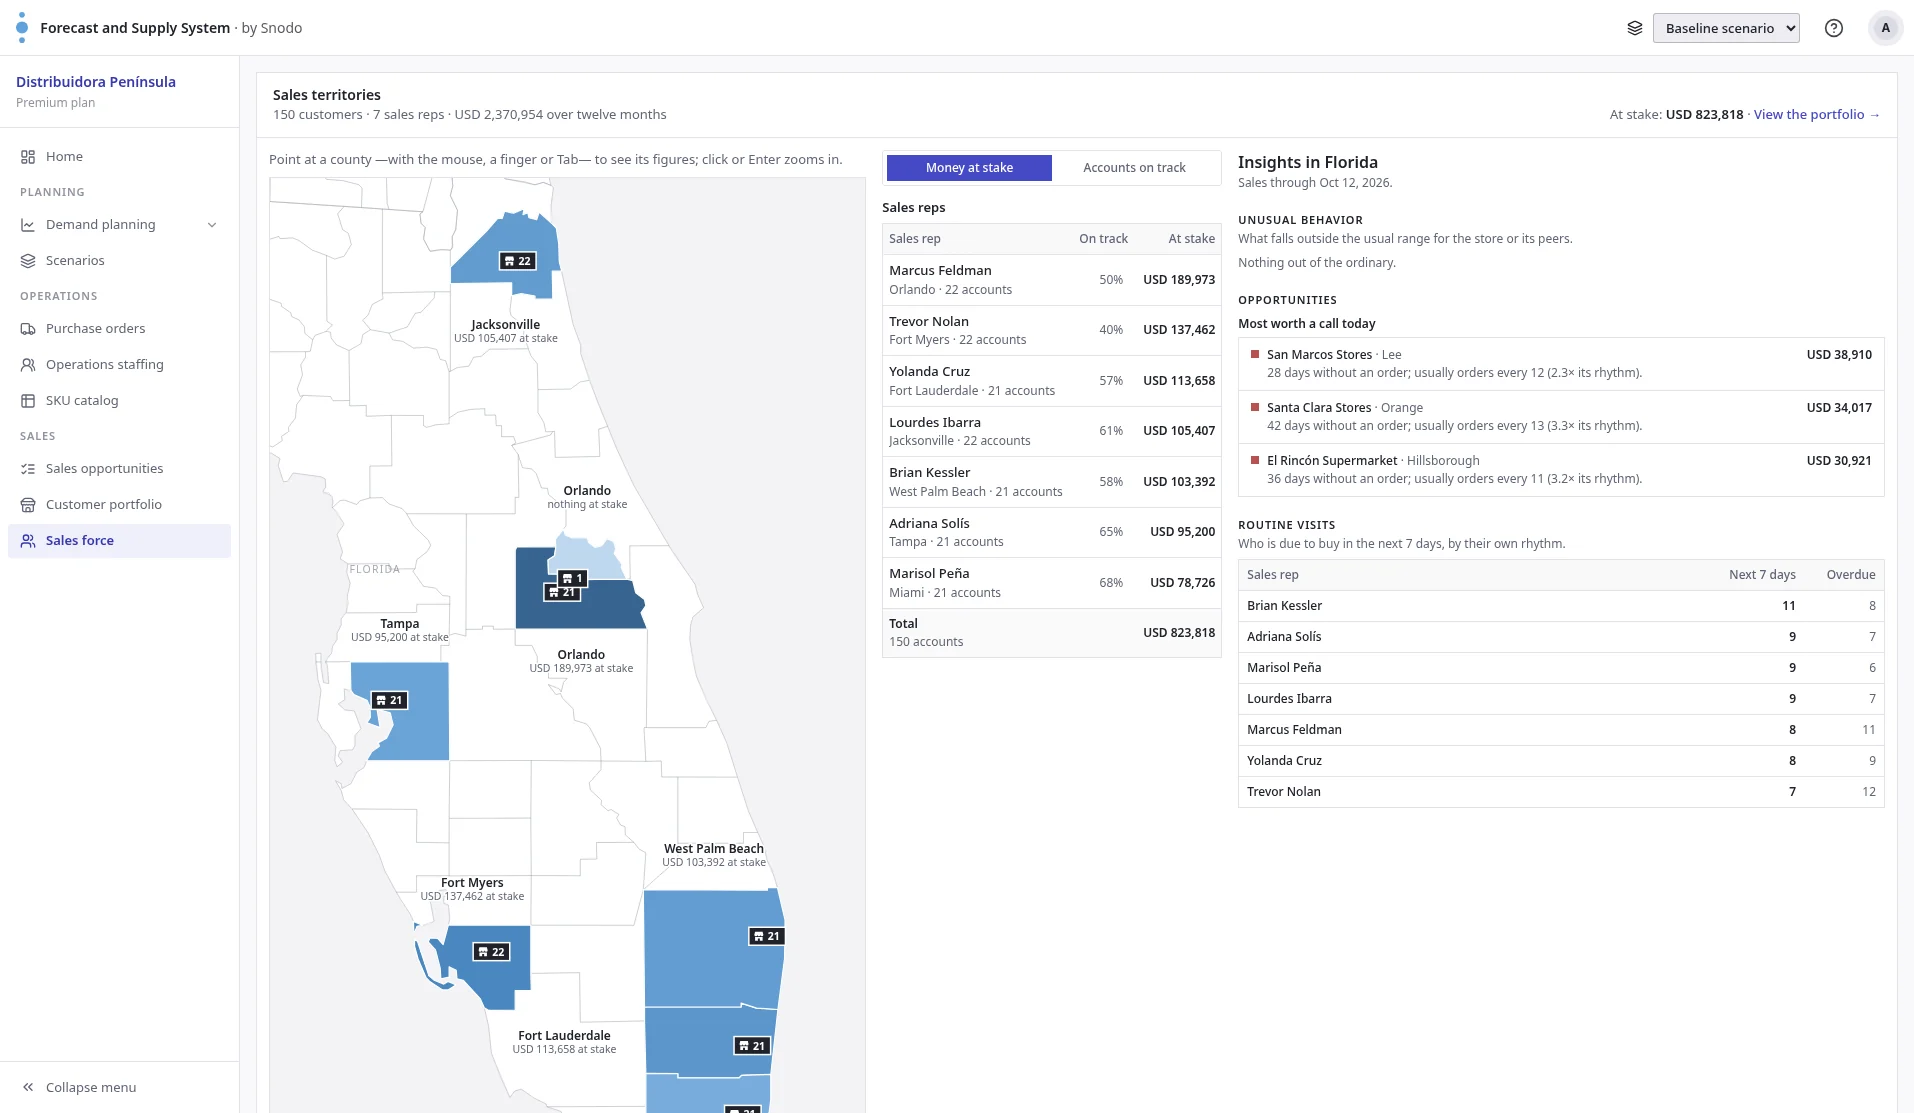Click the red flag beside El Rincón Supermarket
Viewport: 1914px width, 1113px height.
point(1255,460)
